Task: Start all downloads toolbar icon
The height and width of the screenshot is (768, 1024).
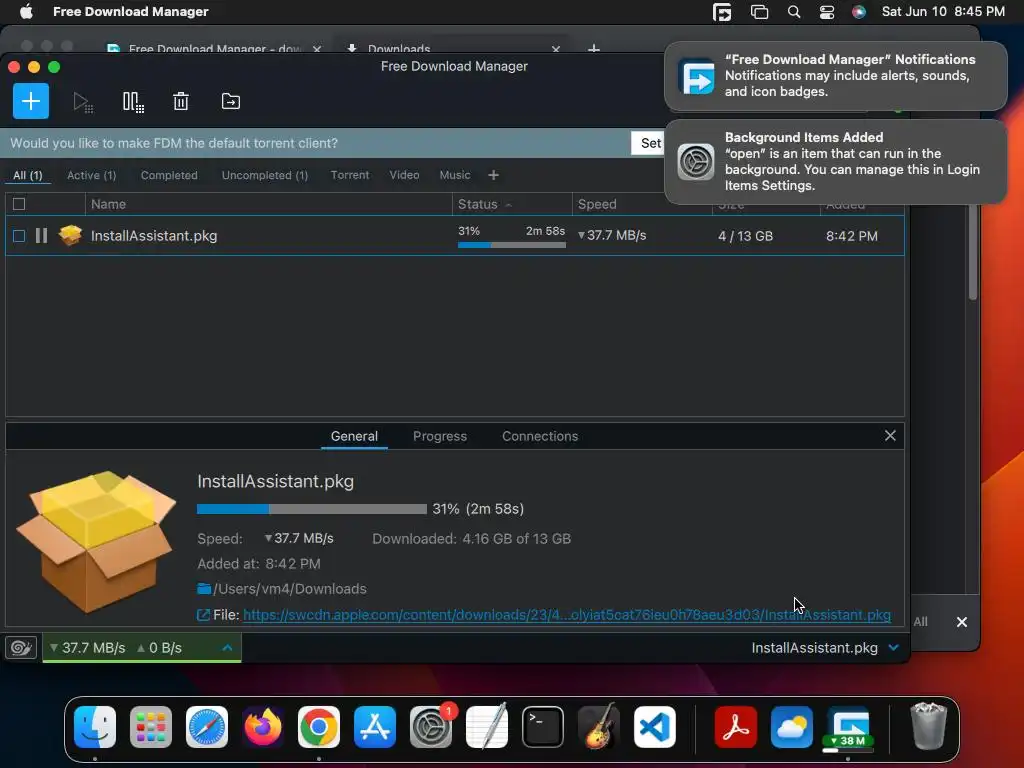Action: [83, 102]
